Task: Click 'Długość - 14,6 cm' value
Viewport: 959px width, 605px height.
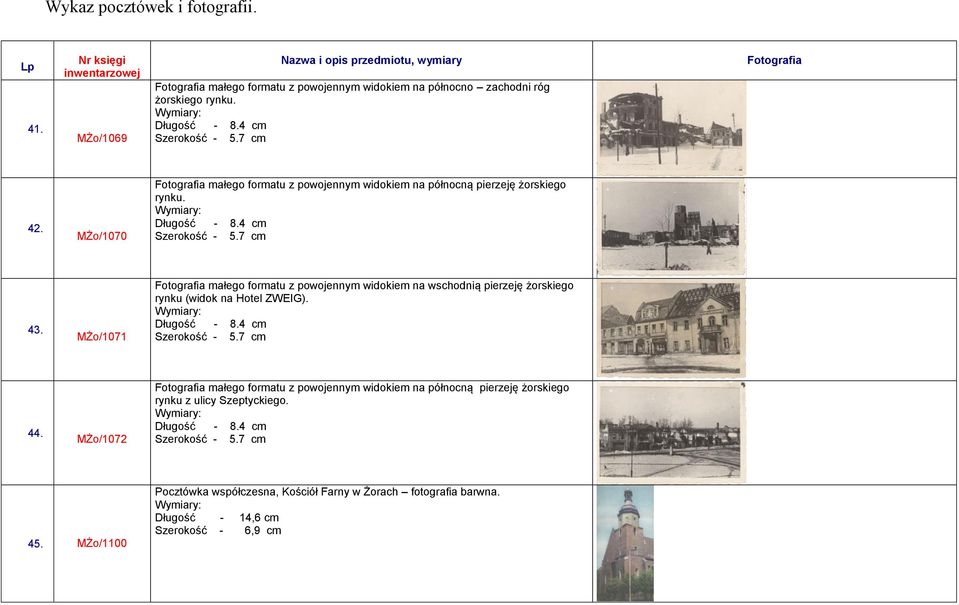Action: coord(217,518)
